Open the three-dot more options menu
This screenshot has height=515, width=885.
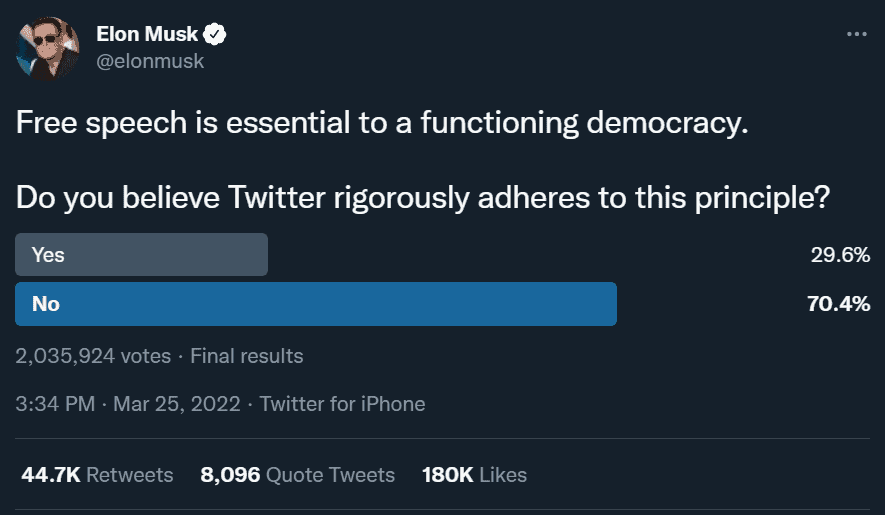pyautogui.click(x=856, y=34)
